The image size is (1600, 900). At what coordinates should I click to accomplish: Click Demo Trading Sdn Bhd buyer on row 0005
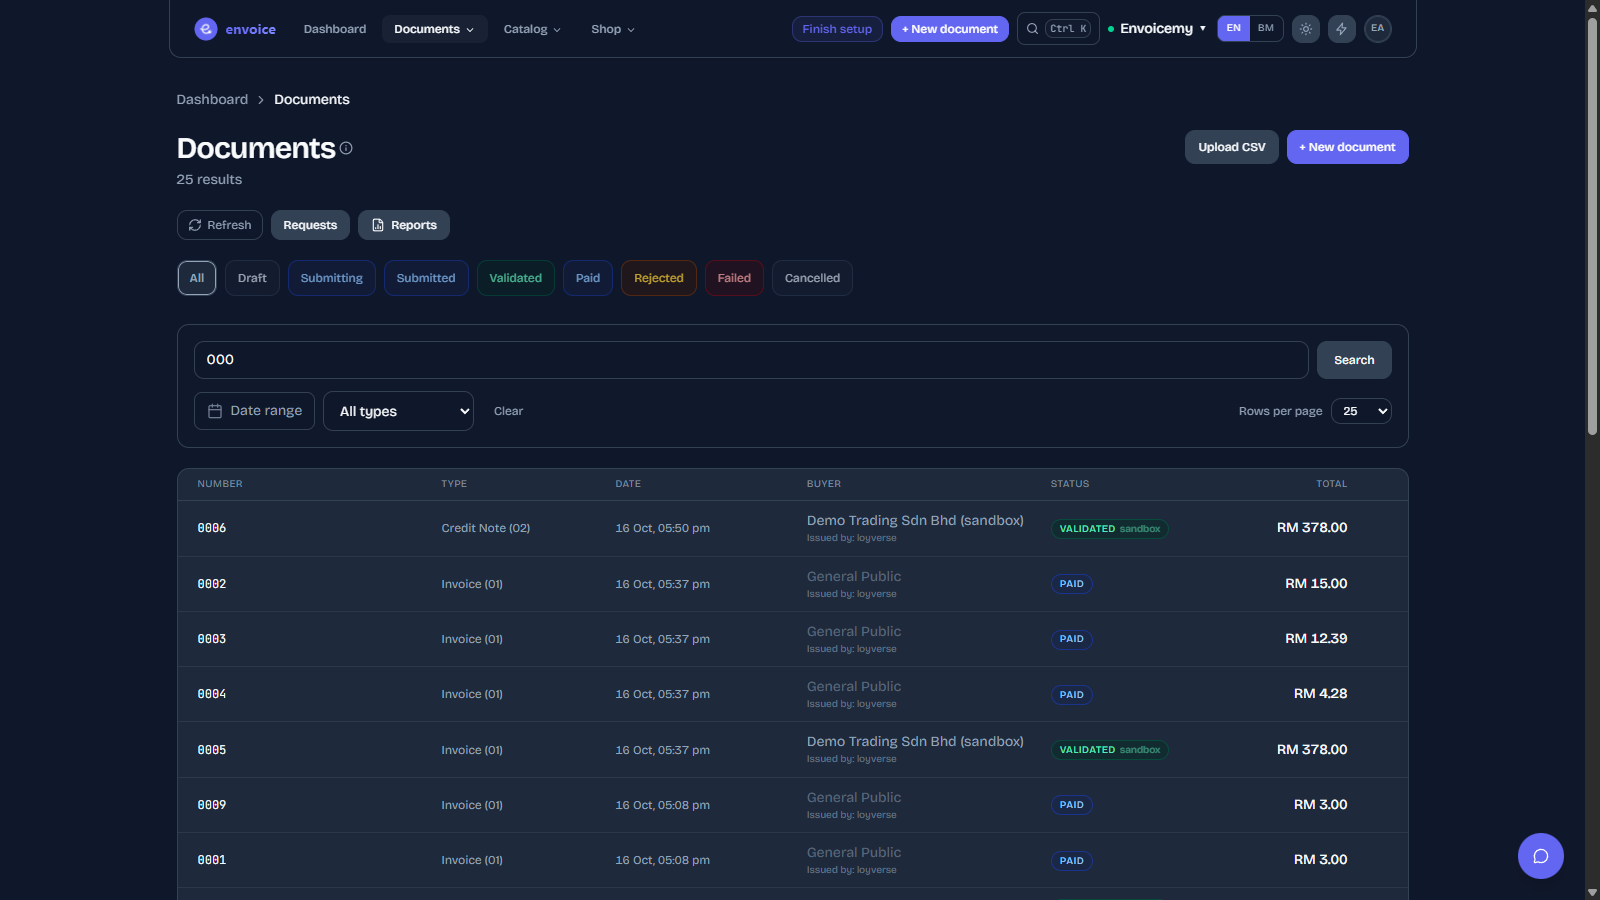pos(915,742)
